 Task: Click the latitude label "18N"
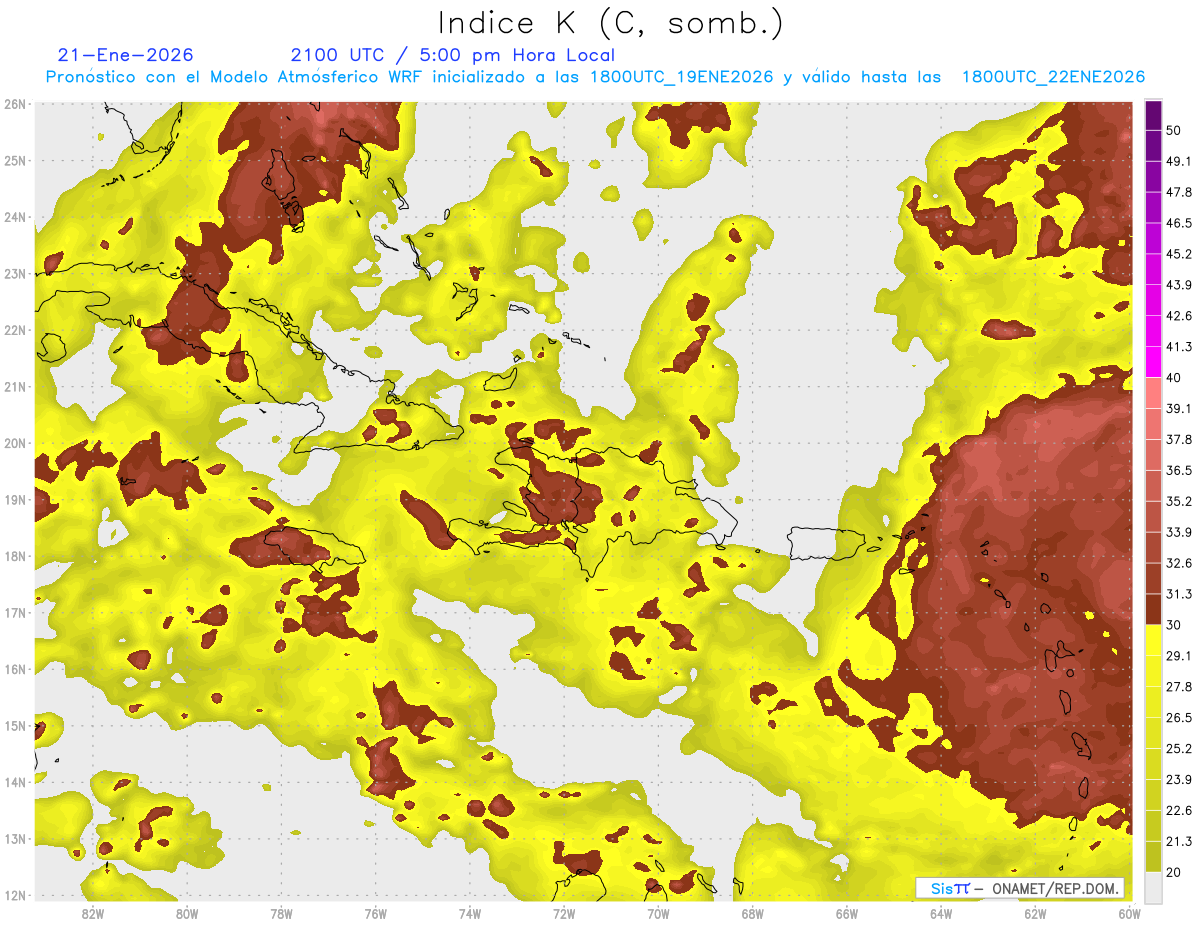point(15,556)
